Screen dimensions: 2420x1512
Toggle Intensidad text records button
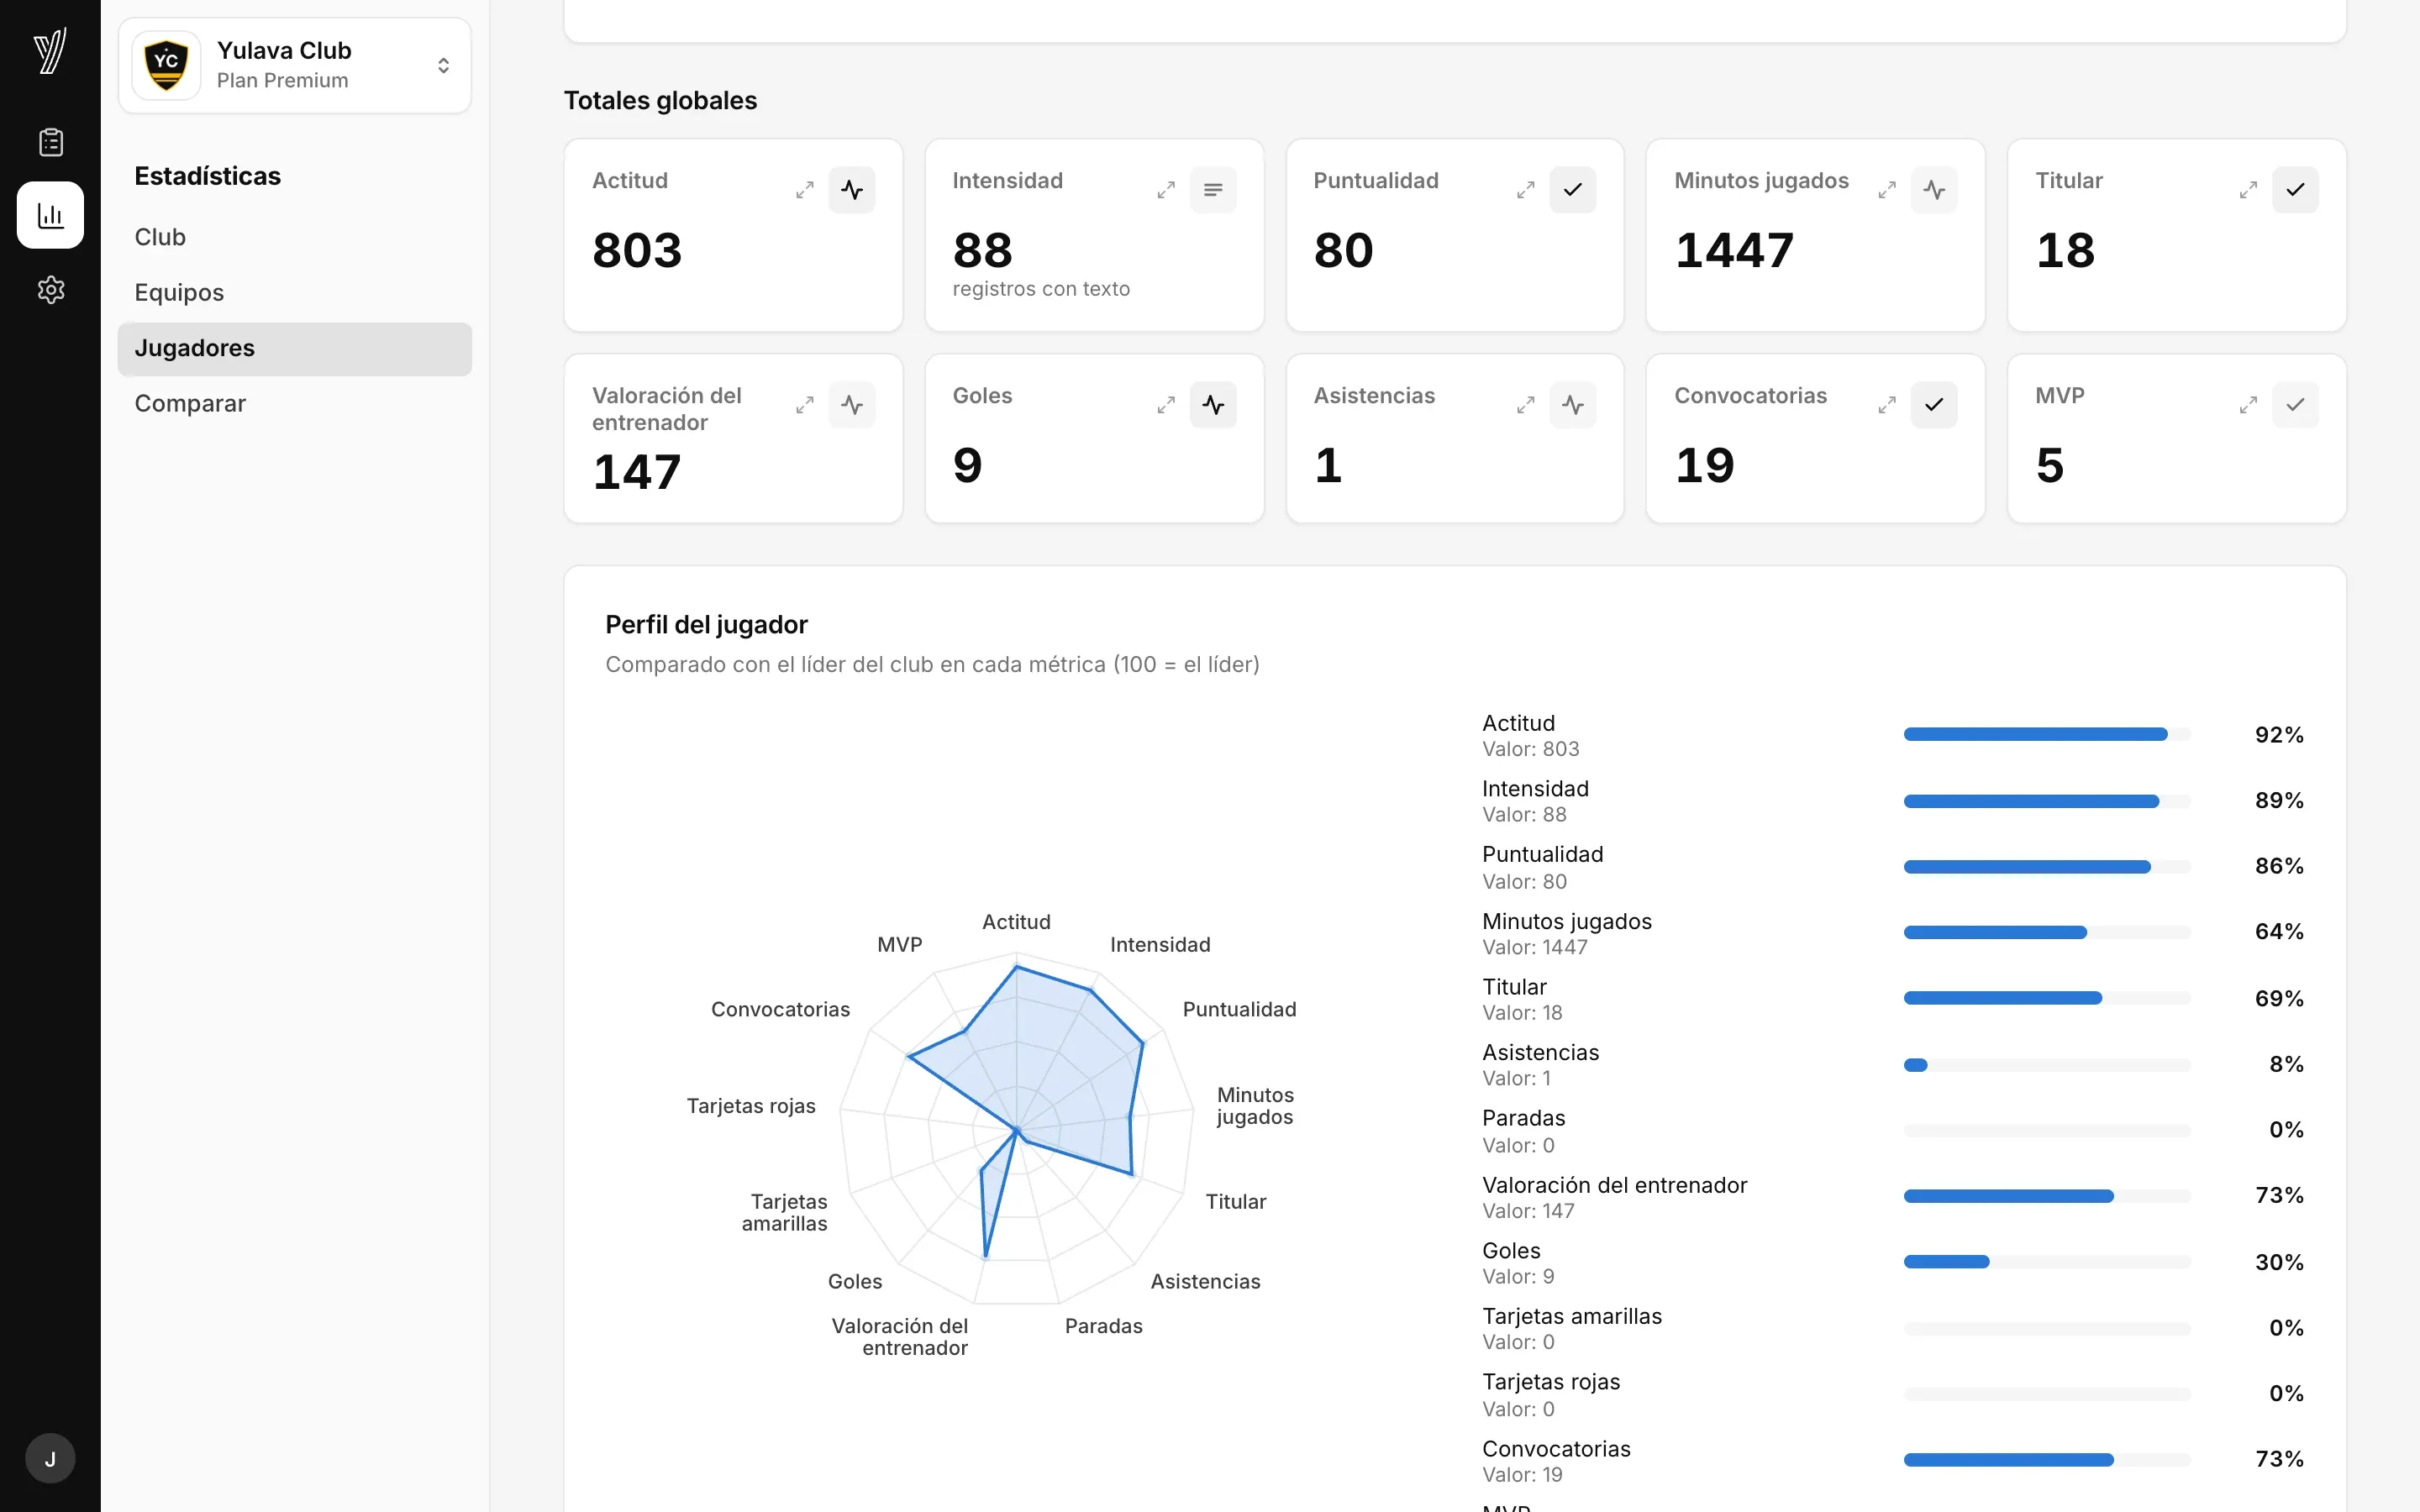(x=1213, y=190)
